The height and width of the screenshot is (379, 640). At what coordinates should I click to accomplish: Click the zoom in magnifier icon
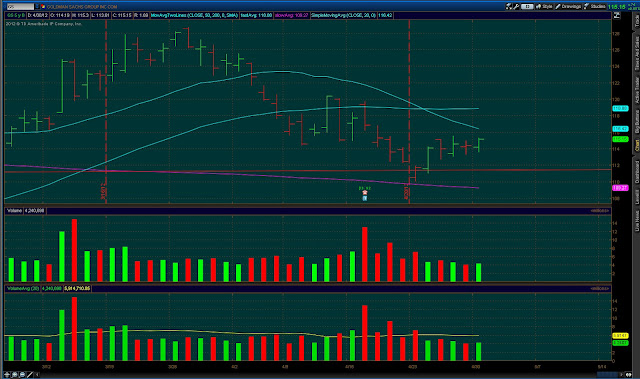pos(15,375)
